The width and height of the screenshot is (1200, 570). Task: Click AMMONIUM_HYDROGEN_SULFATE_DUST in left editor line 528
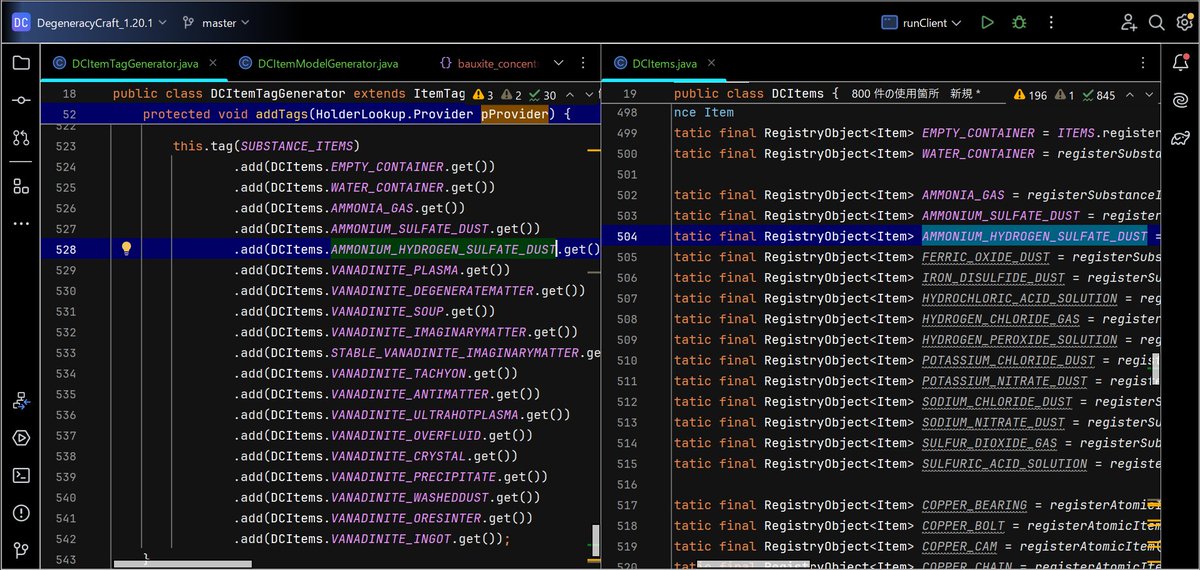(443, 249)
